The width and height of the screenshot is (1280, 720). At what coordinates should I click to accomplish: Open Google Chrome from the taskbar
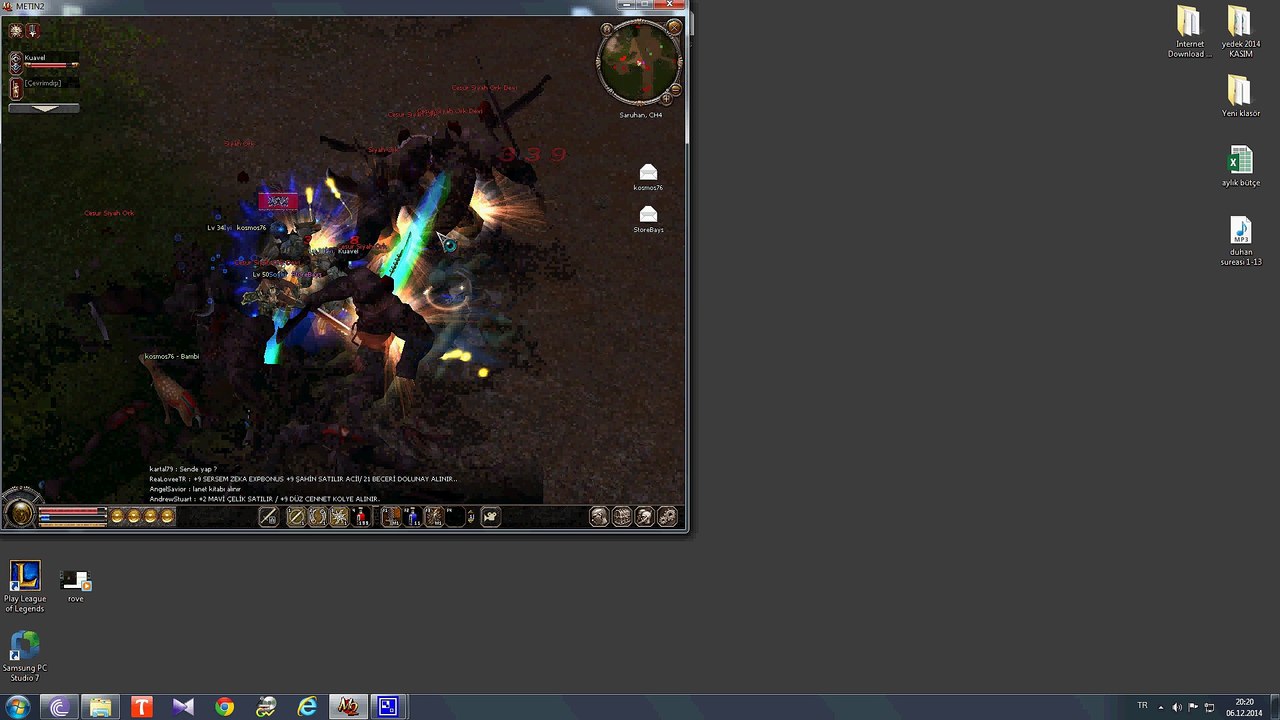pyautogui.click(x=224, y=707)
